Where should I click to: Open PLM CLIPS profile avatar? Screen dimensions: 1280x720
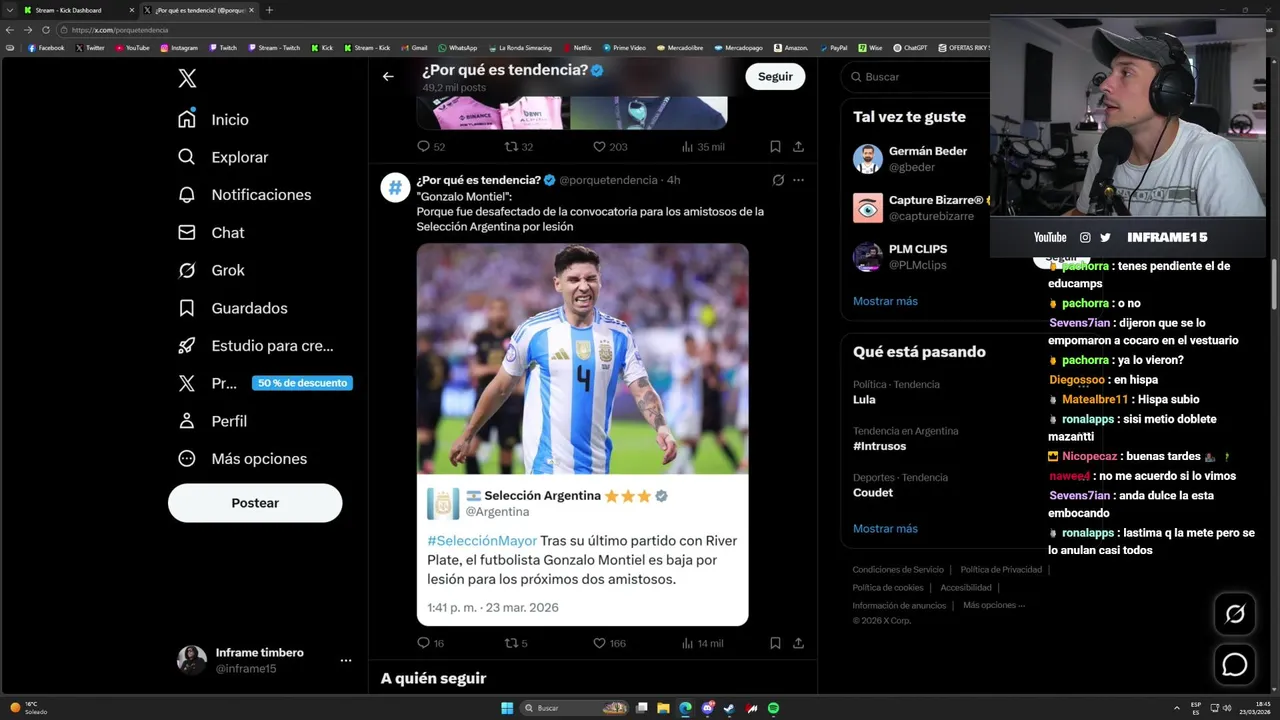coord(868,257)
